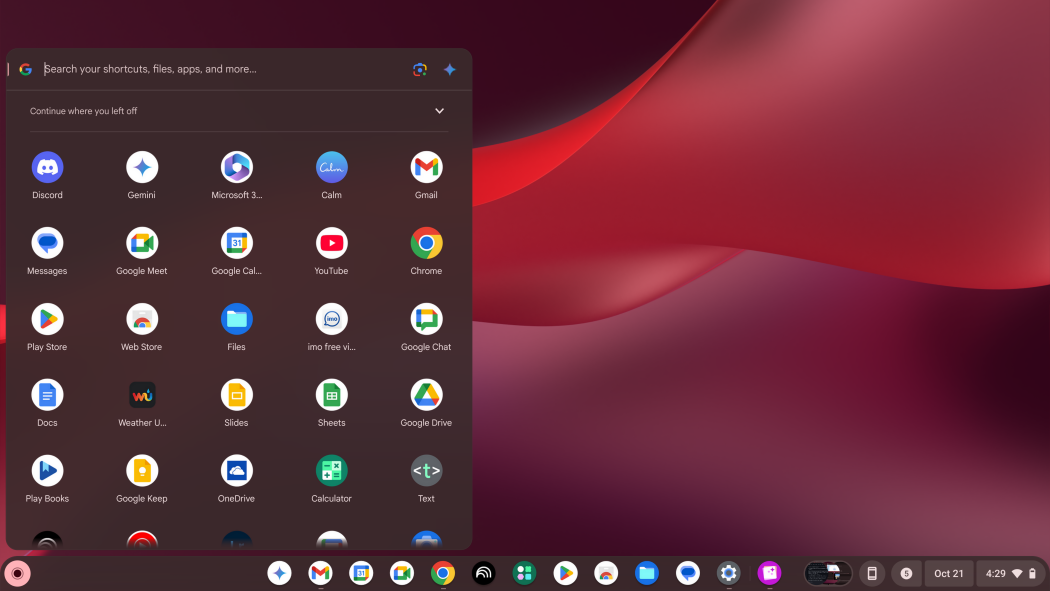
Task: Start a Google Meet session
Action: click(x=141, y=241)
